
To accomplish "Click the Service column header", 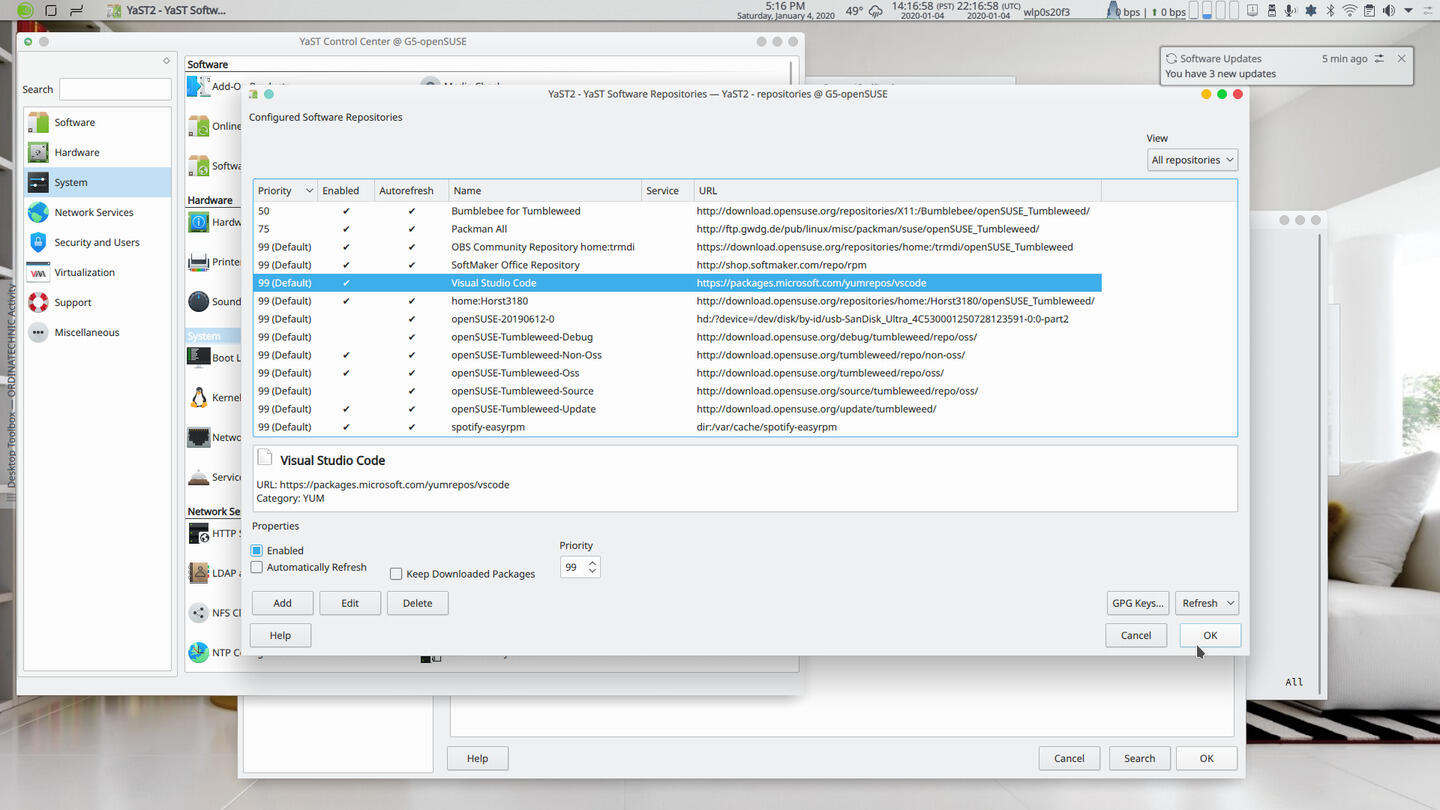I will pos(667,191).
